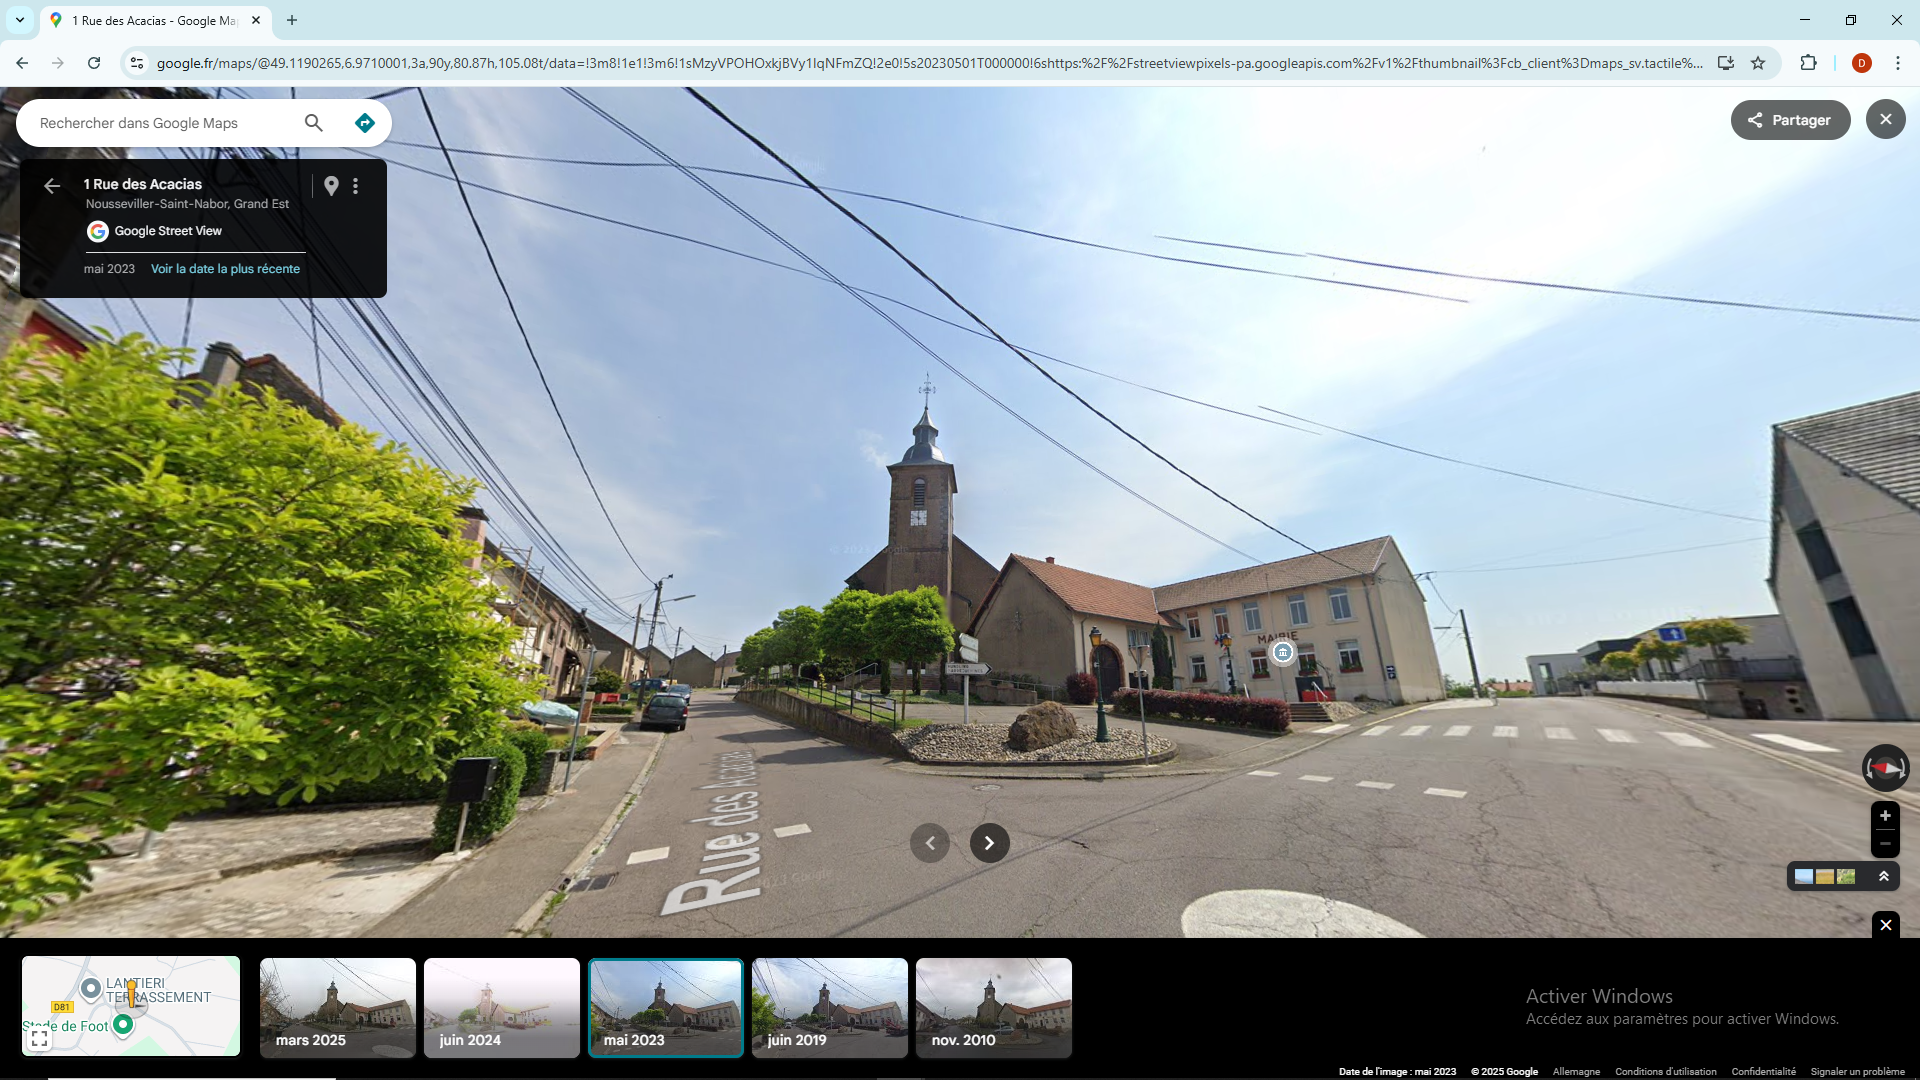
Task: Click the Allemagne footer link
Action: (1576, 1072)
